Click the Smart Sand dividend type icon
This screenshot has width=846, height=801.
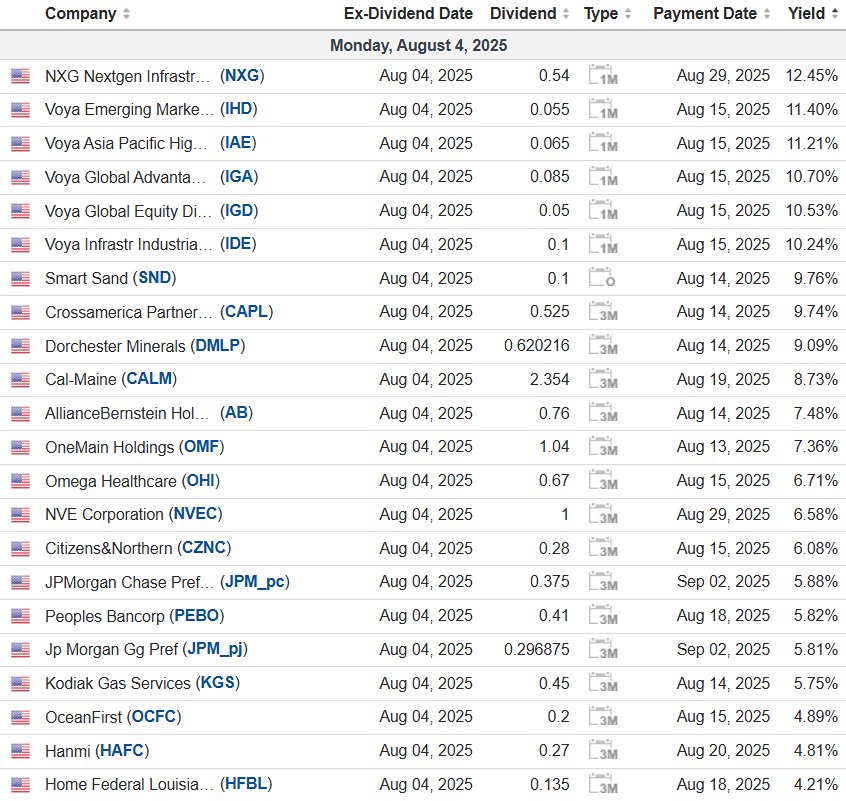(x=602, y=279)
